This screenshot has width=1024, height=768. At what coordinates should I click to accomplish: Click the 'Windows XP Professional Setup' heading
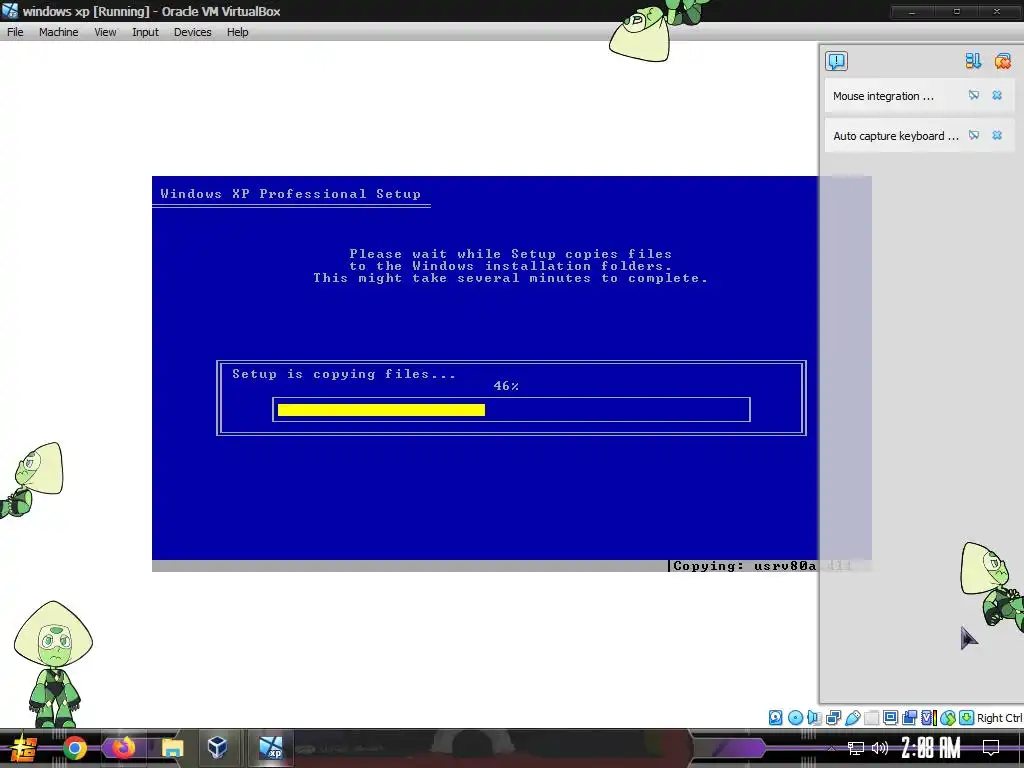coord(291,194)
